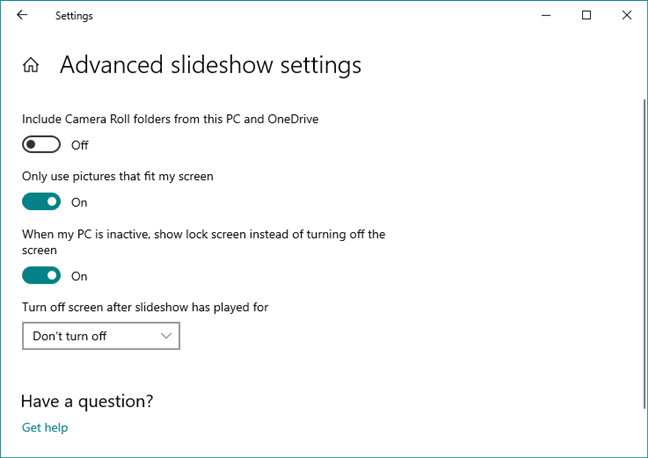Click the Settings window title text
This screenshot has width=648, height=458.
point(74,16)
